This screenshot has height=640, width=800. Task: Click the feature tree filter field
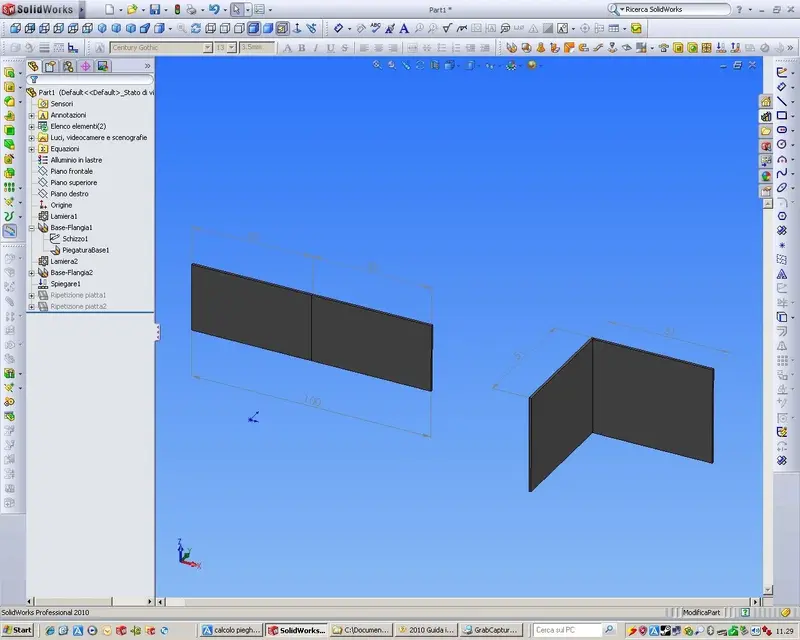point(90,79)
